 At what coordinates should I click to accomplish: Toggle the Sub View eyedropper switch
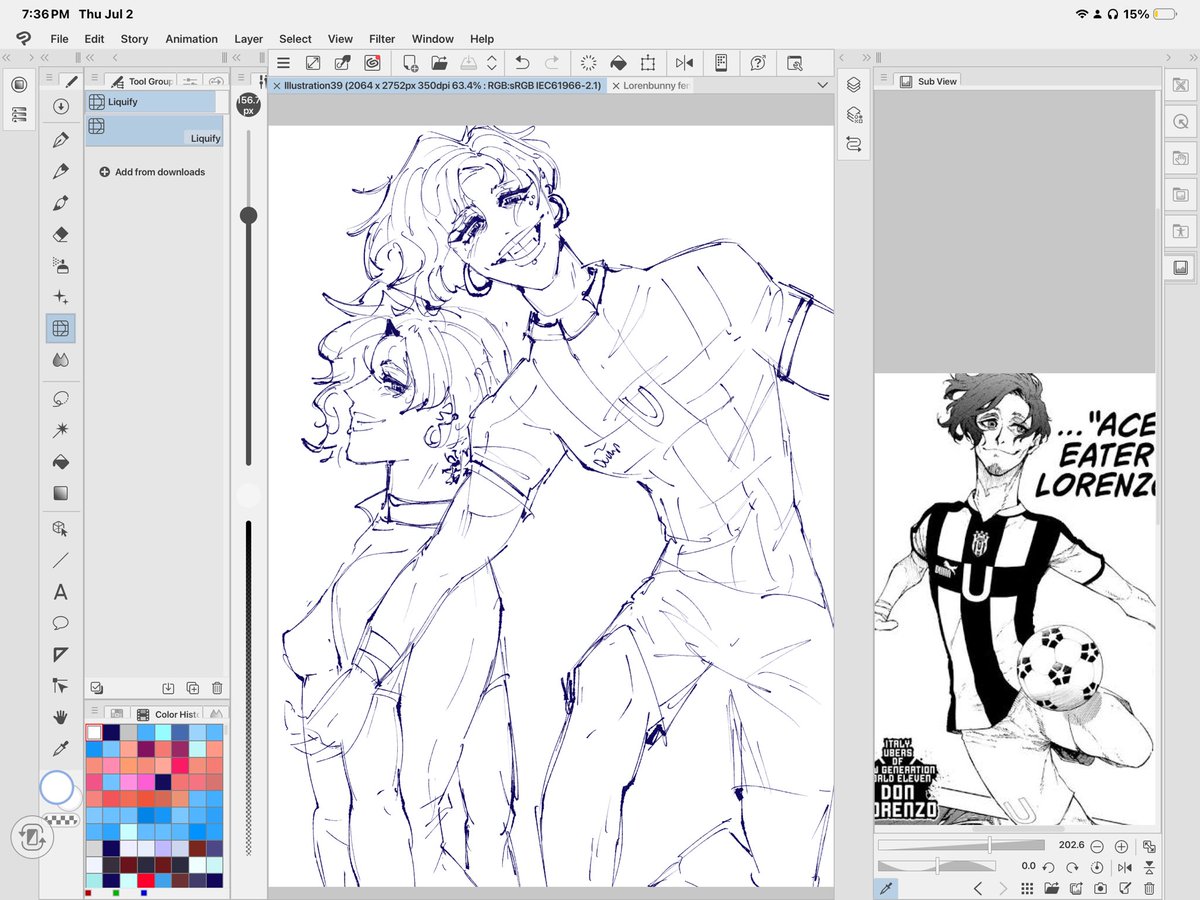click(x=886, y=888)
